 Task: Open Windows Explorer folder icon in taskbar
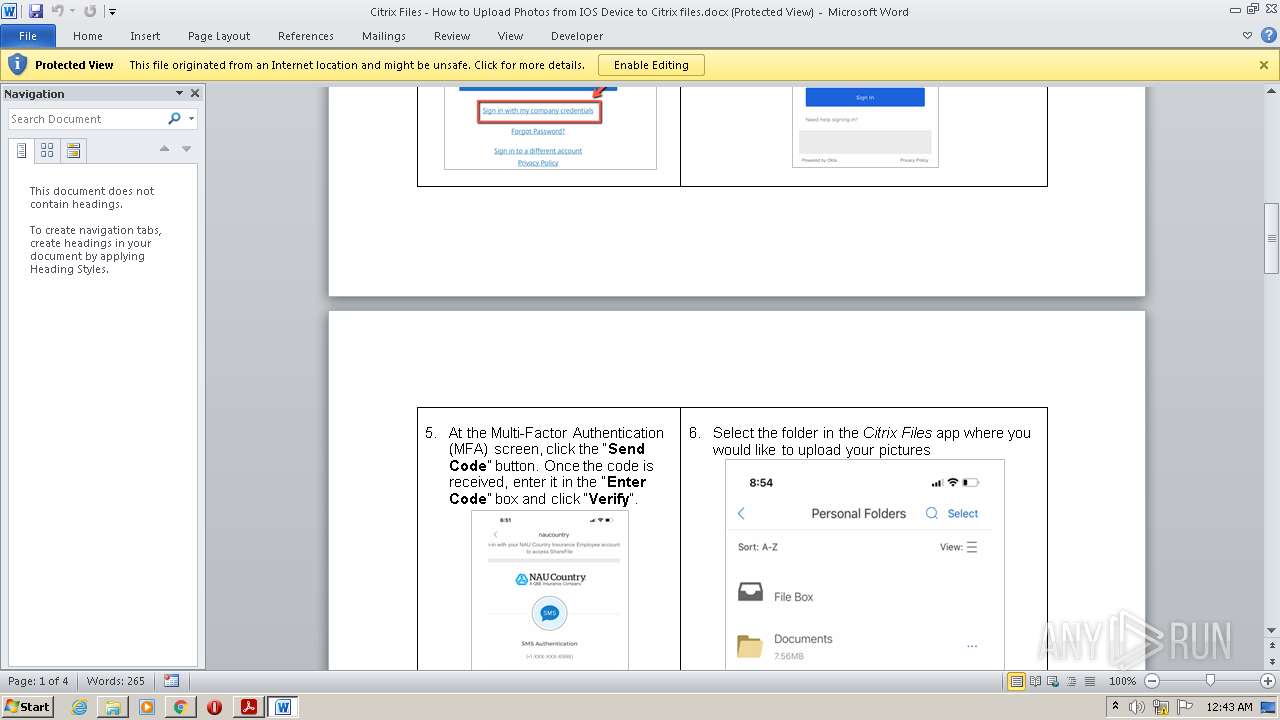(x=113, y=707)
